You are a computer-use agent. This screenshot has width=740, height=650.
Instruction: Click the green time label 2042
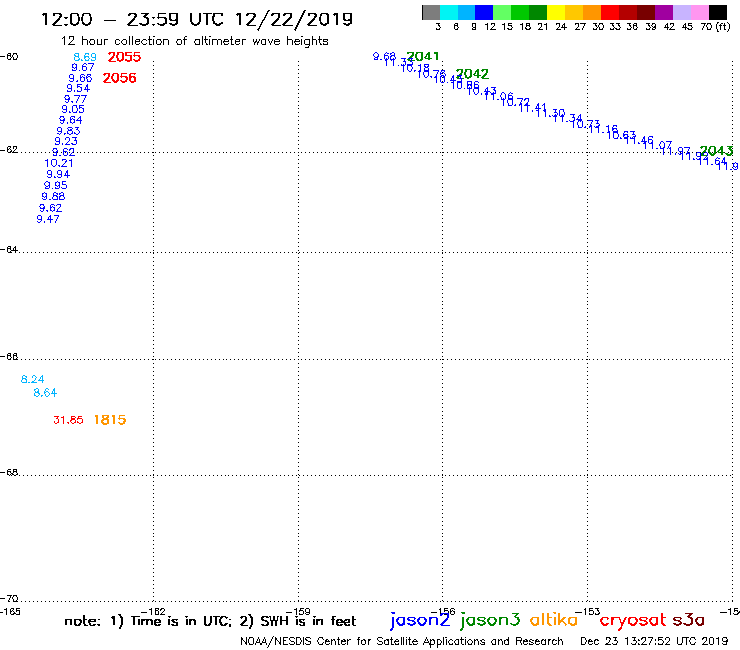[472, 74]
